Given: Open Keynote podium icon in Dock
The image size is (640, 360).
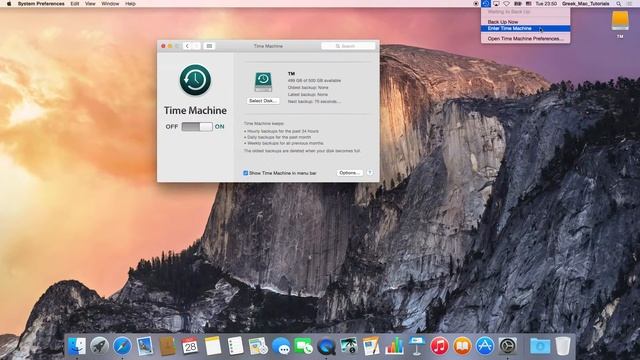Looking at the screenshot, I should pos(417,346).
